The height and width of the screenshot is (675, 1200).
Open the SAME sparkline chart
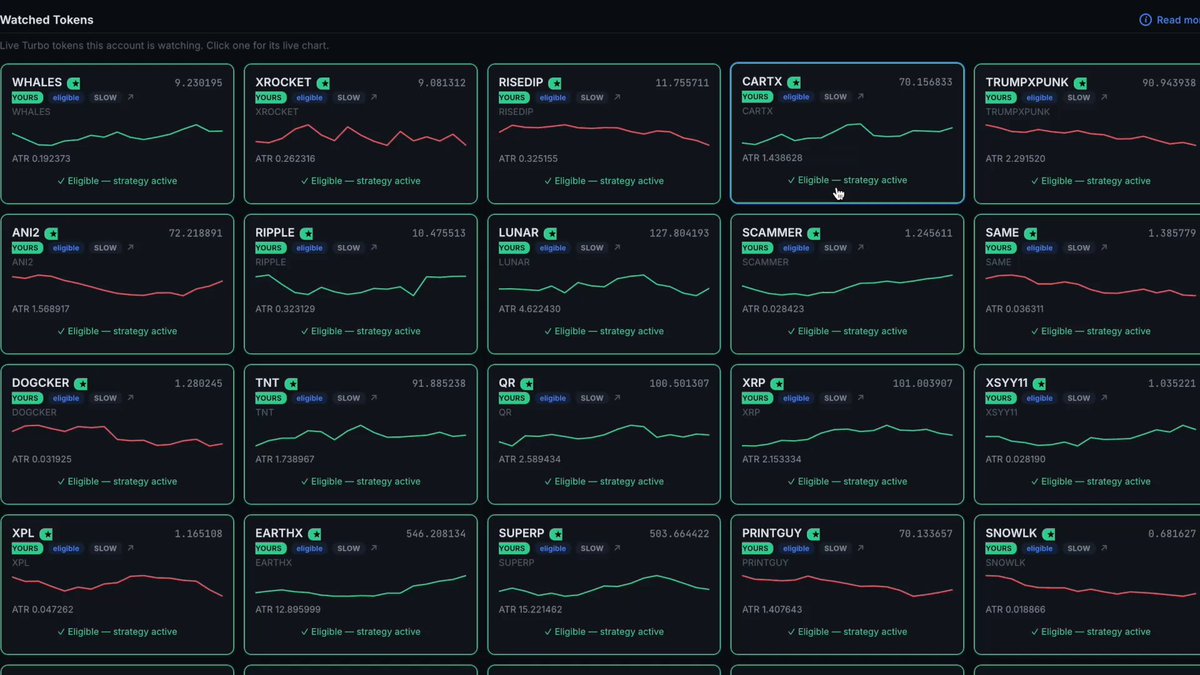1091,284
